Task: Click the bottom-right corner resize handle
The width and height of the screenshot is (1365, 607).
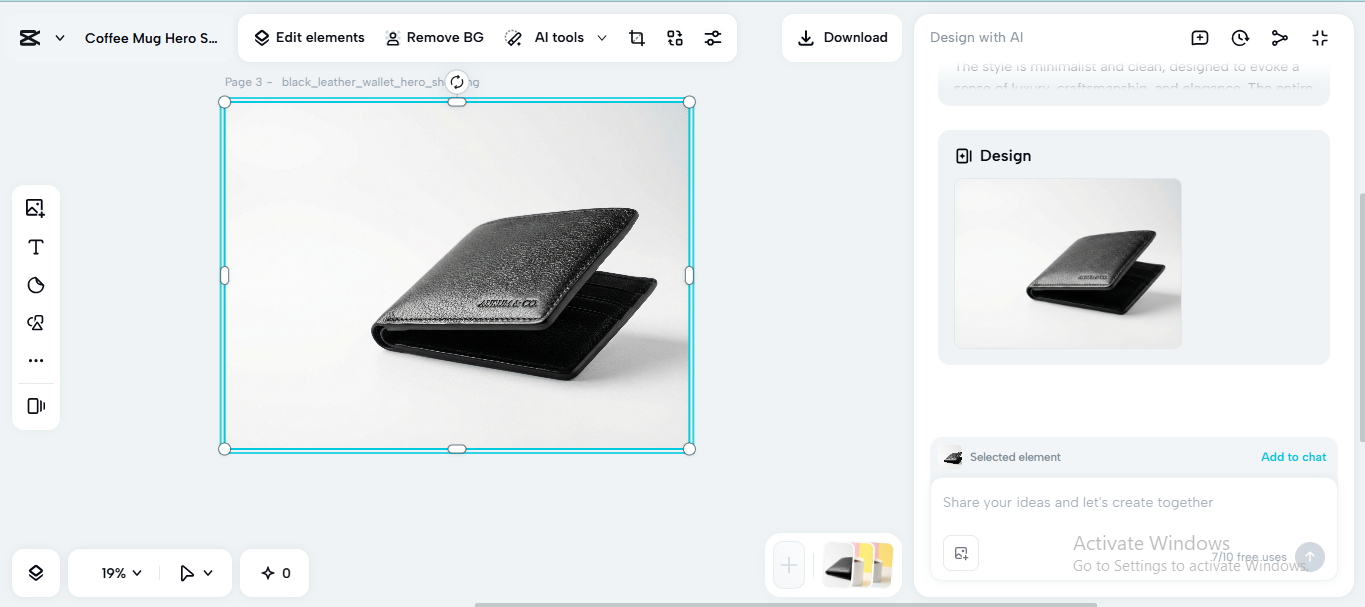Action: 689,449
